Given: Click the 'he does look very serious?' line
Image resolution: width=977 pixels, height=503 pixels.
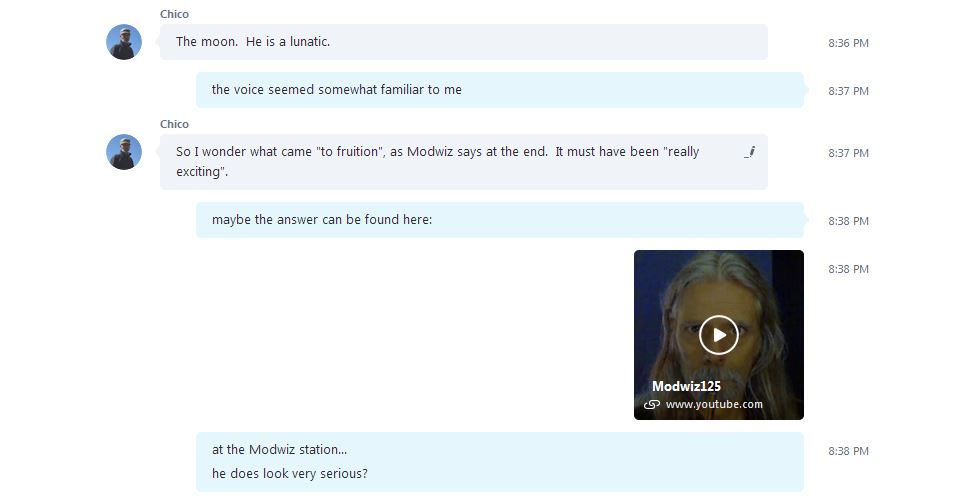Looking at the screenshot, I should [x=290, y=474].
